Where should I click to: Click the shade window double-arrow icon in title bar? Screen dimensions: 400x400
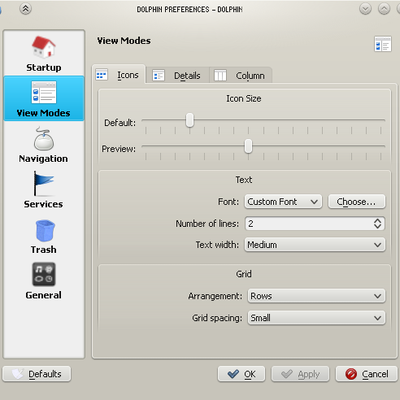26,9
